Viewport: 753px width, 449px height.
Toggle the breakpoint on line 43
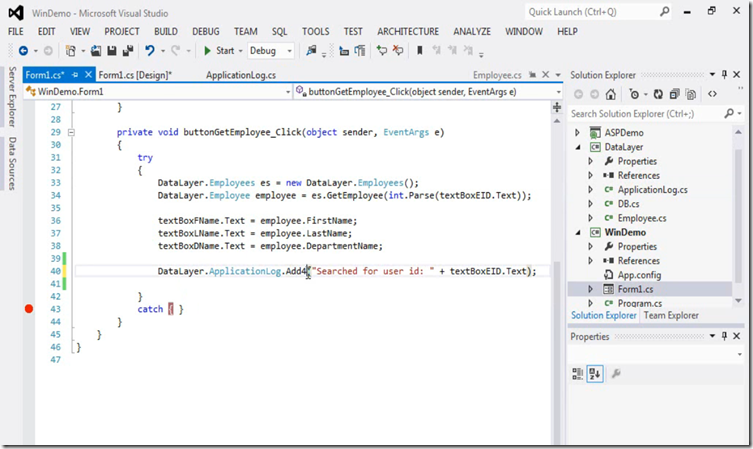pyautogui.click(x=29, y=309)
